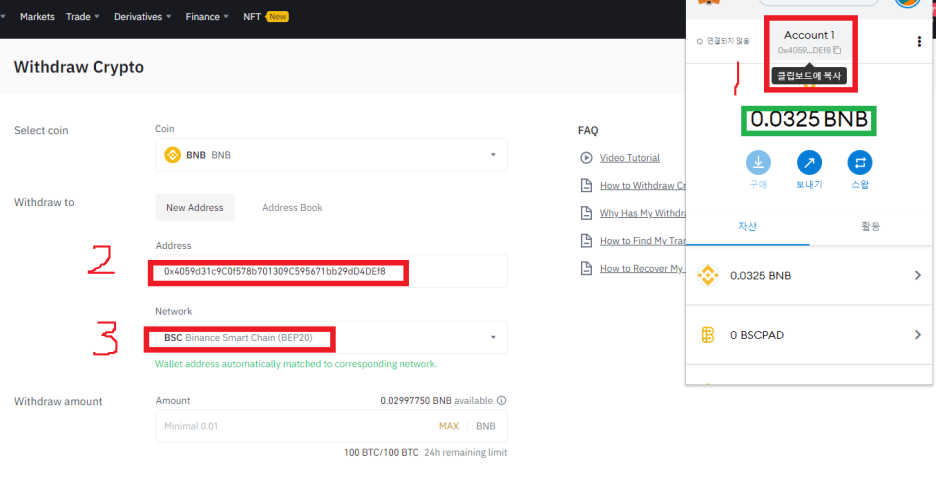The width and height of the screenshot is (936, 493).
Task: Open Why Has My Withdrawal FAQ link
Action: click(643, 213)
